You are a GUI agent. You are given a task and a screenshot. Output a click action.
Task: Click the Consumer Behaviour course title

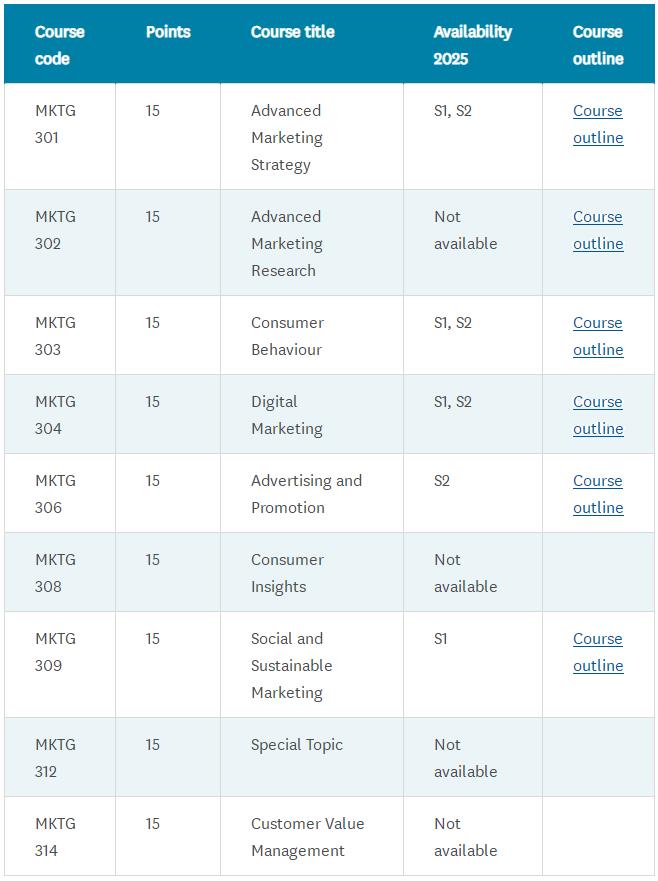coord(287,336)
